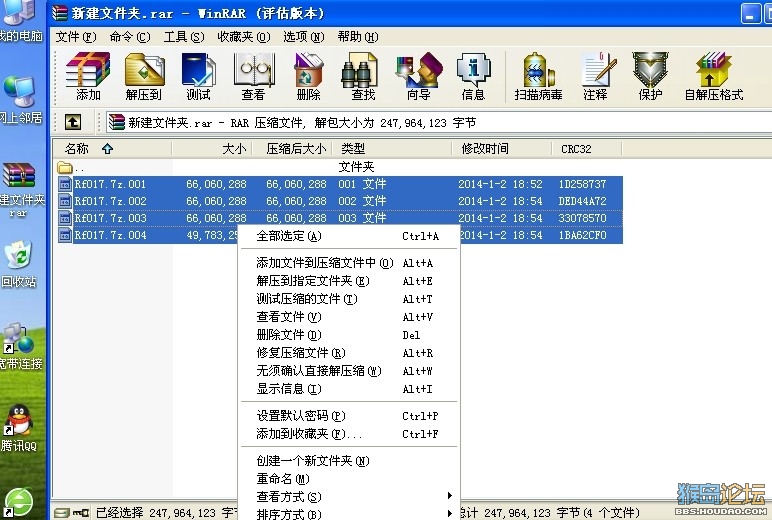Click the 网上邻居 desktop icon
772x520 pixels.
pos(20,100)
